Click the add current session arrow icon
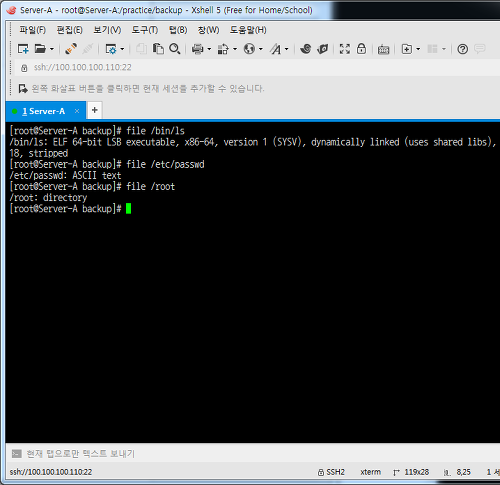The height and width of the screenshot is (485, 500). tap(23, 89)
